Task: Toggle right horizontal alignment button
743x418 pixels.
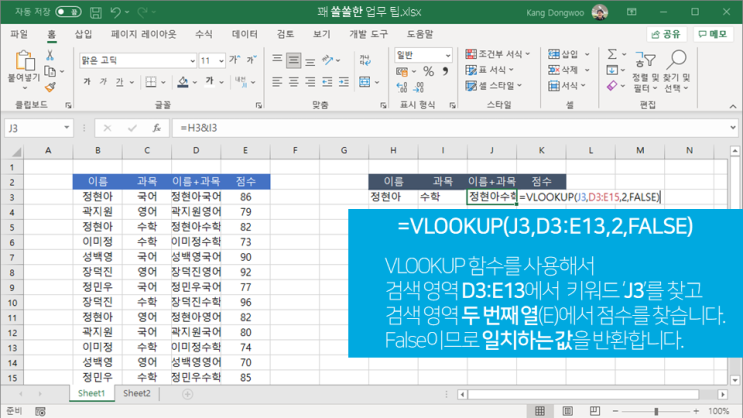Action: 310,82
